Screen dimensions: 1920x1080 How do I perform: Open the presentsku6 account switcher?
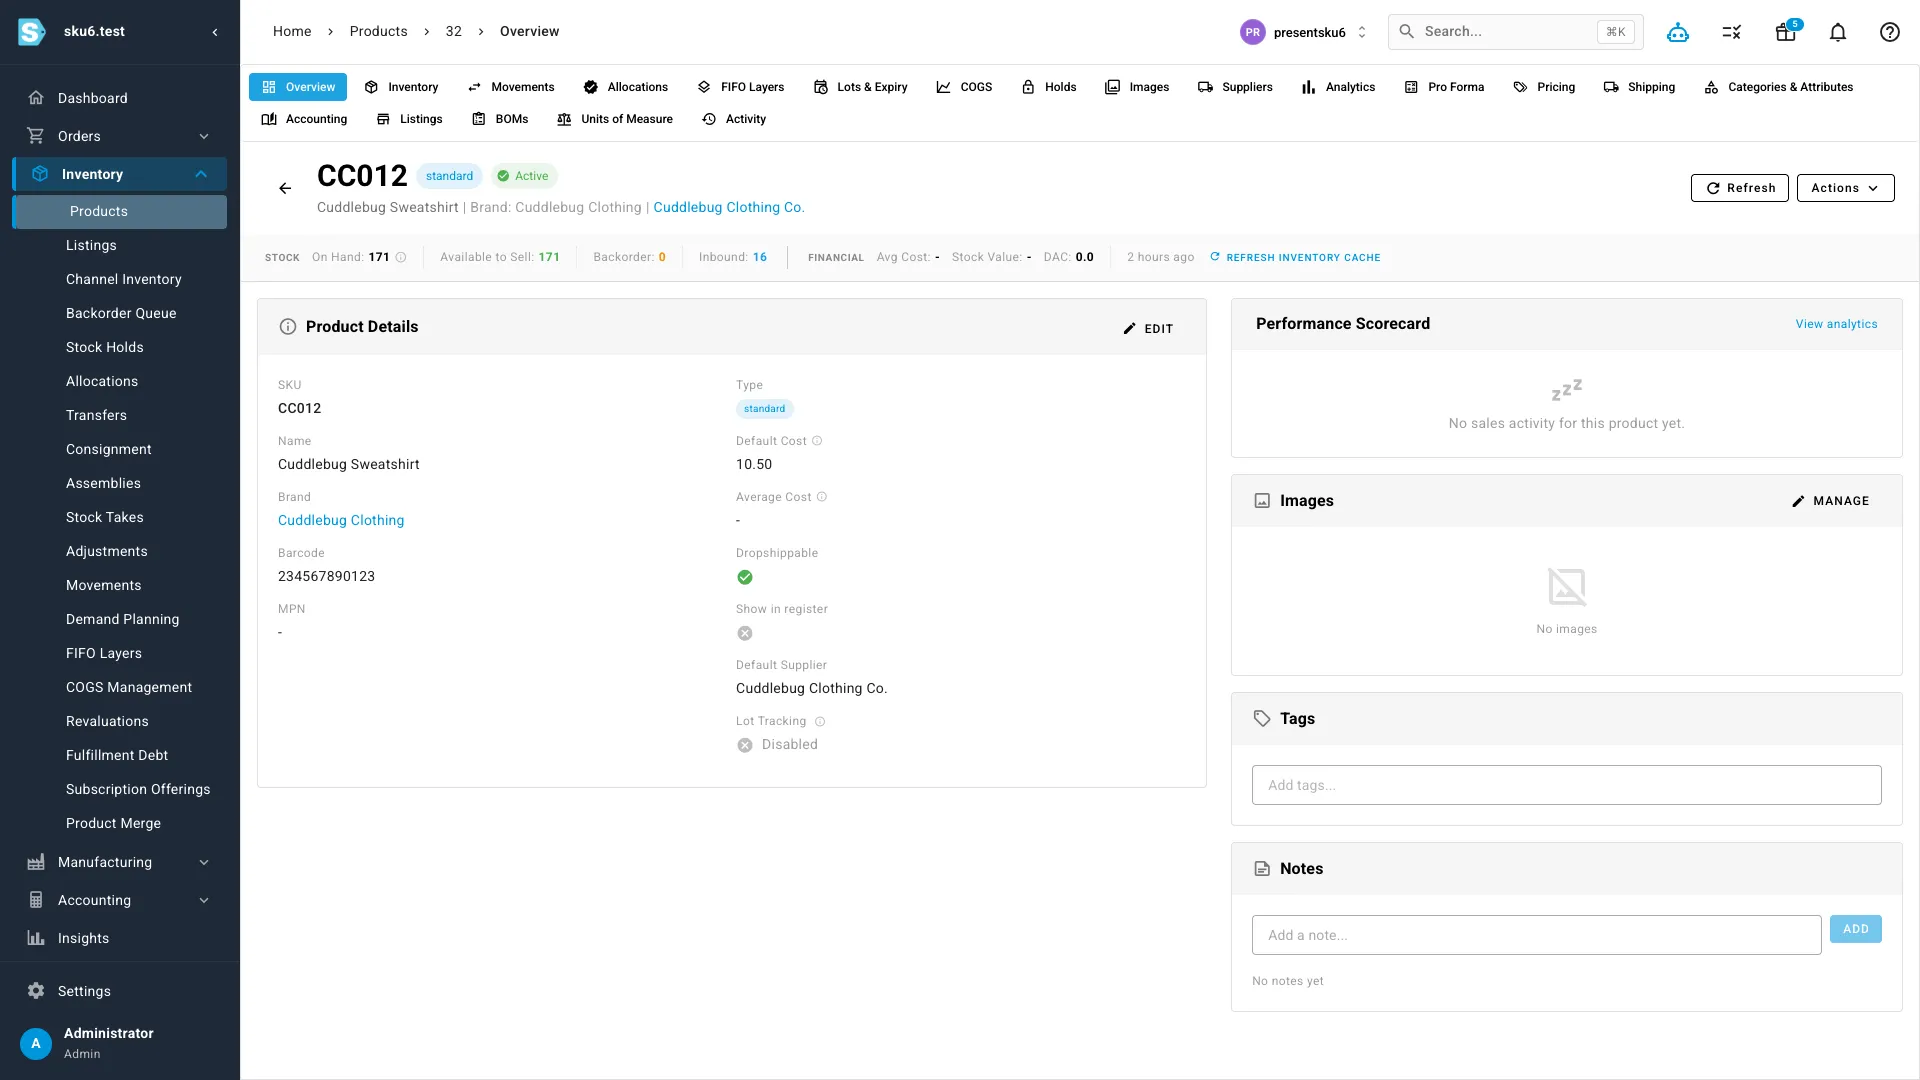(1304, 32)
